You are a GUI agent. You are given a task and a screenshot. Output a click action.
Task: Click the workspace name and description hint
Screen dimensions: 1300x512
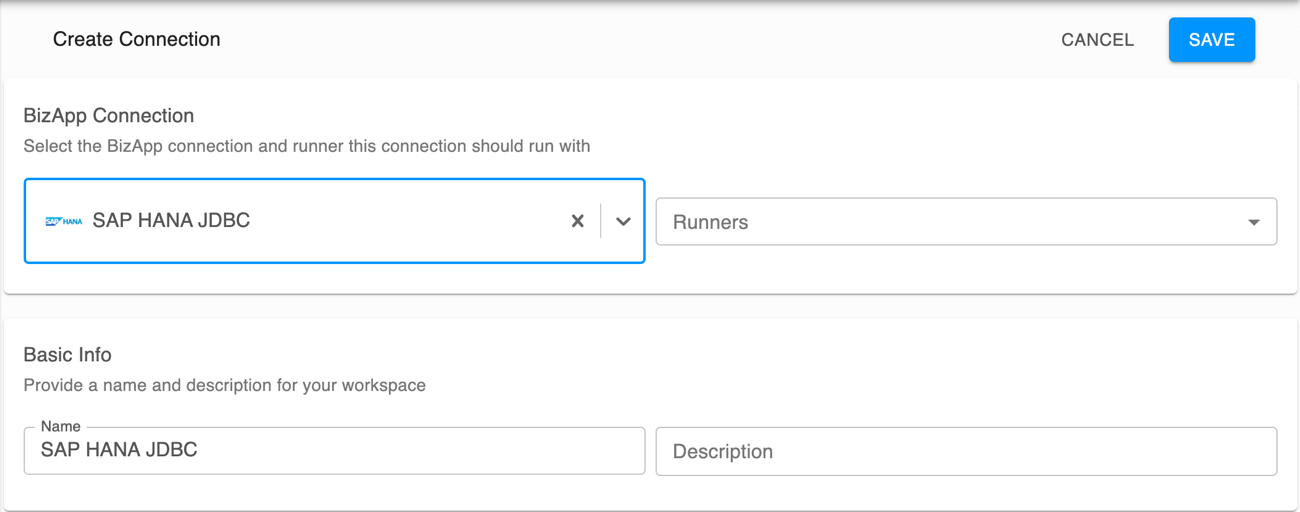pyautogui.click(x=224, y=386)
